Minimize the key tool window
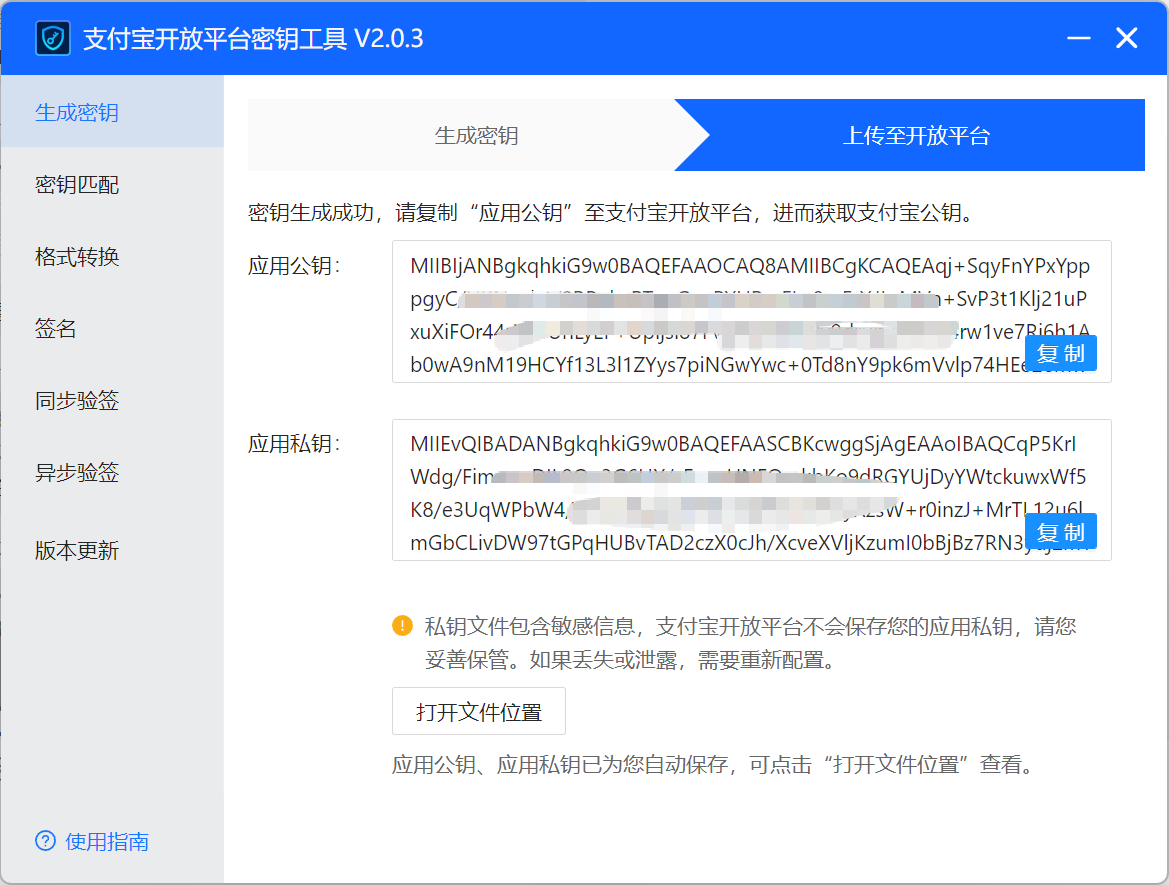This screenshot has height=885, width=1169. pyautogui.click(x=1078, y=38)
